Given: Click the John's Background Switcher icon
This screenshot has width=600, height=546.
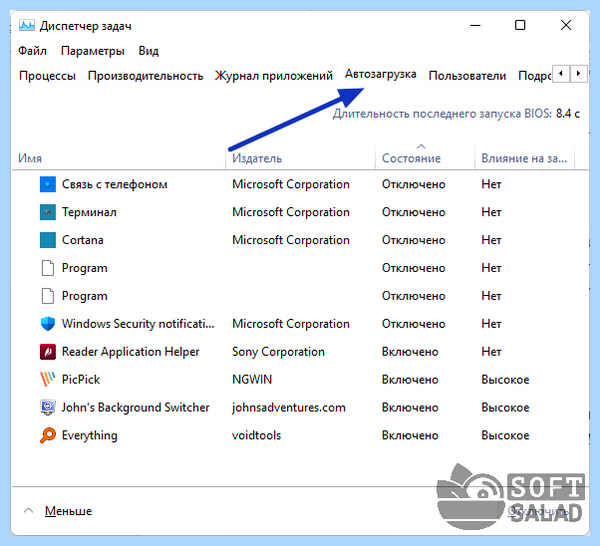Looking at the screenshot, I should [48, 407].
